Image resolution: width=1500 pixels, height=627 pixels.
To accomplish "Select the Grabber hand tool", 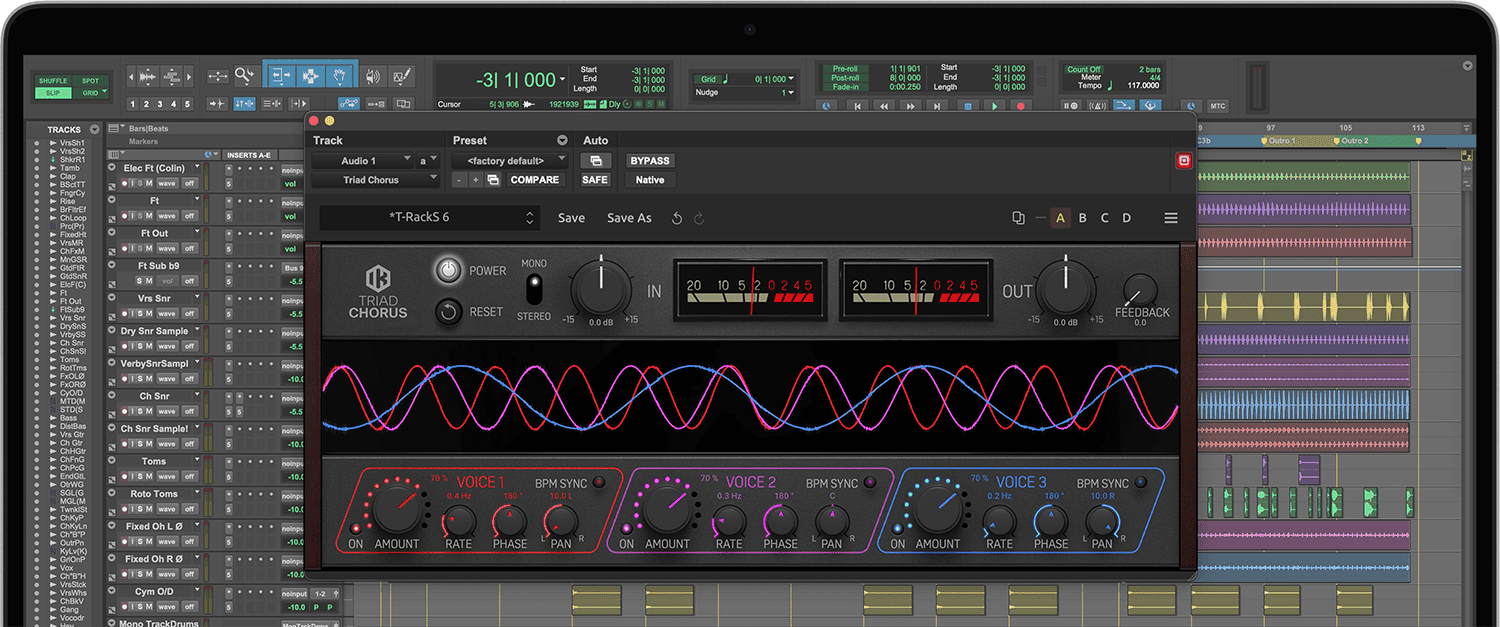I will tap(340, 76).
